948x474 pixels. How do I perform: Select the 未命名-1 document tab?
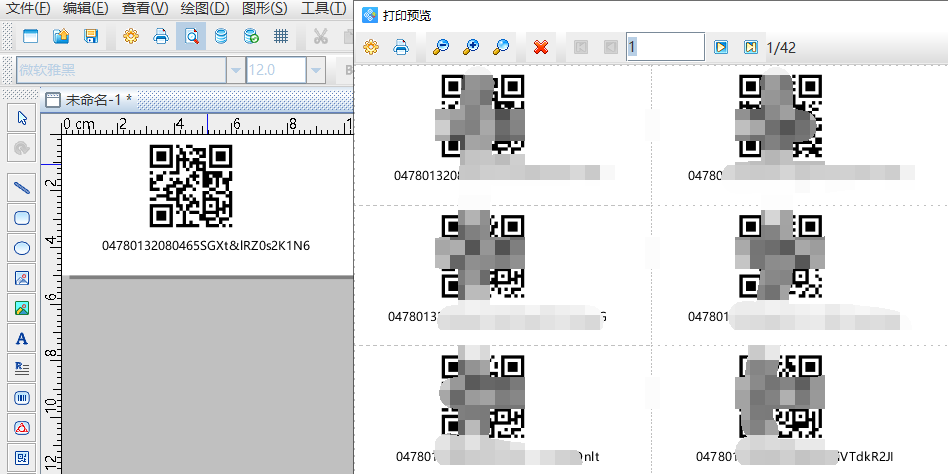pyautogui.click(x=89, y=100)
